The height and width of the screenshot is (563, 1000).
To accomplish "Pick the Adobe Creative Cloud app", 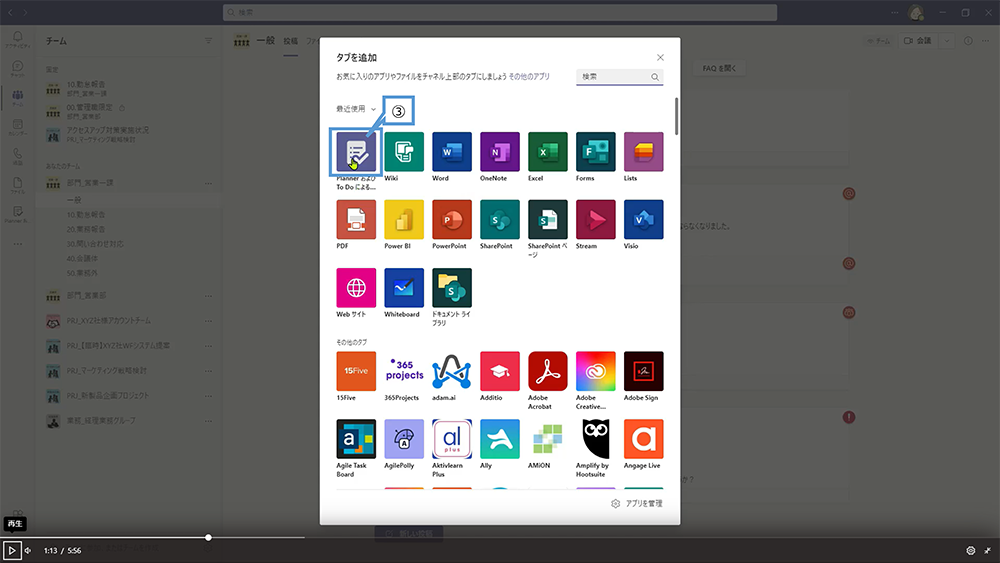I will pos(595,371).
